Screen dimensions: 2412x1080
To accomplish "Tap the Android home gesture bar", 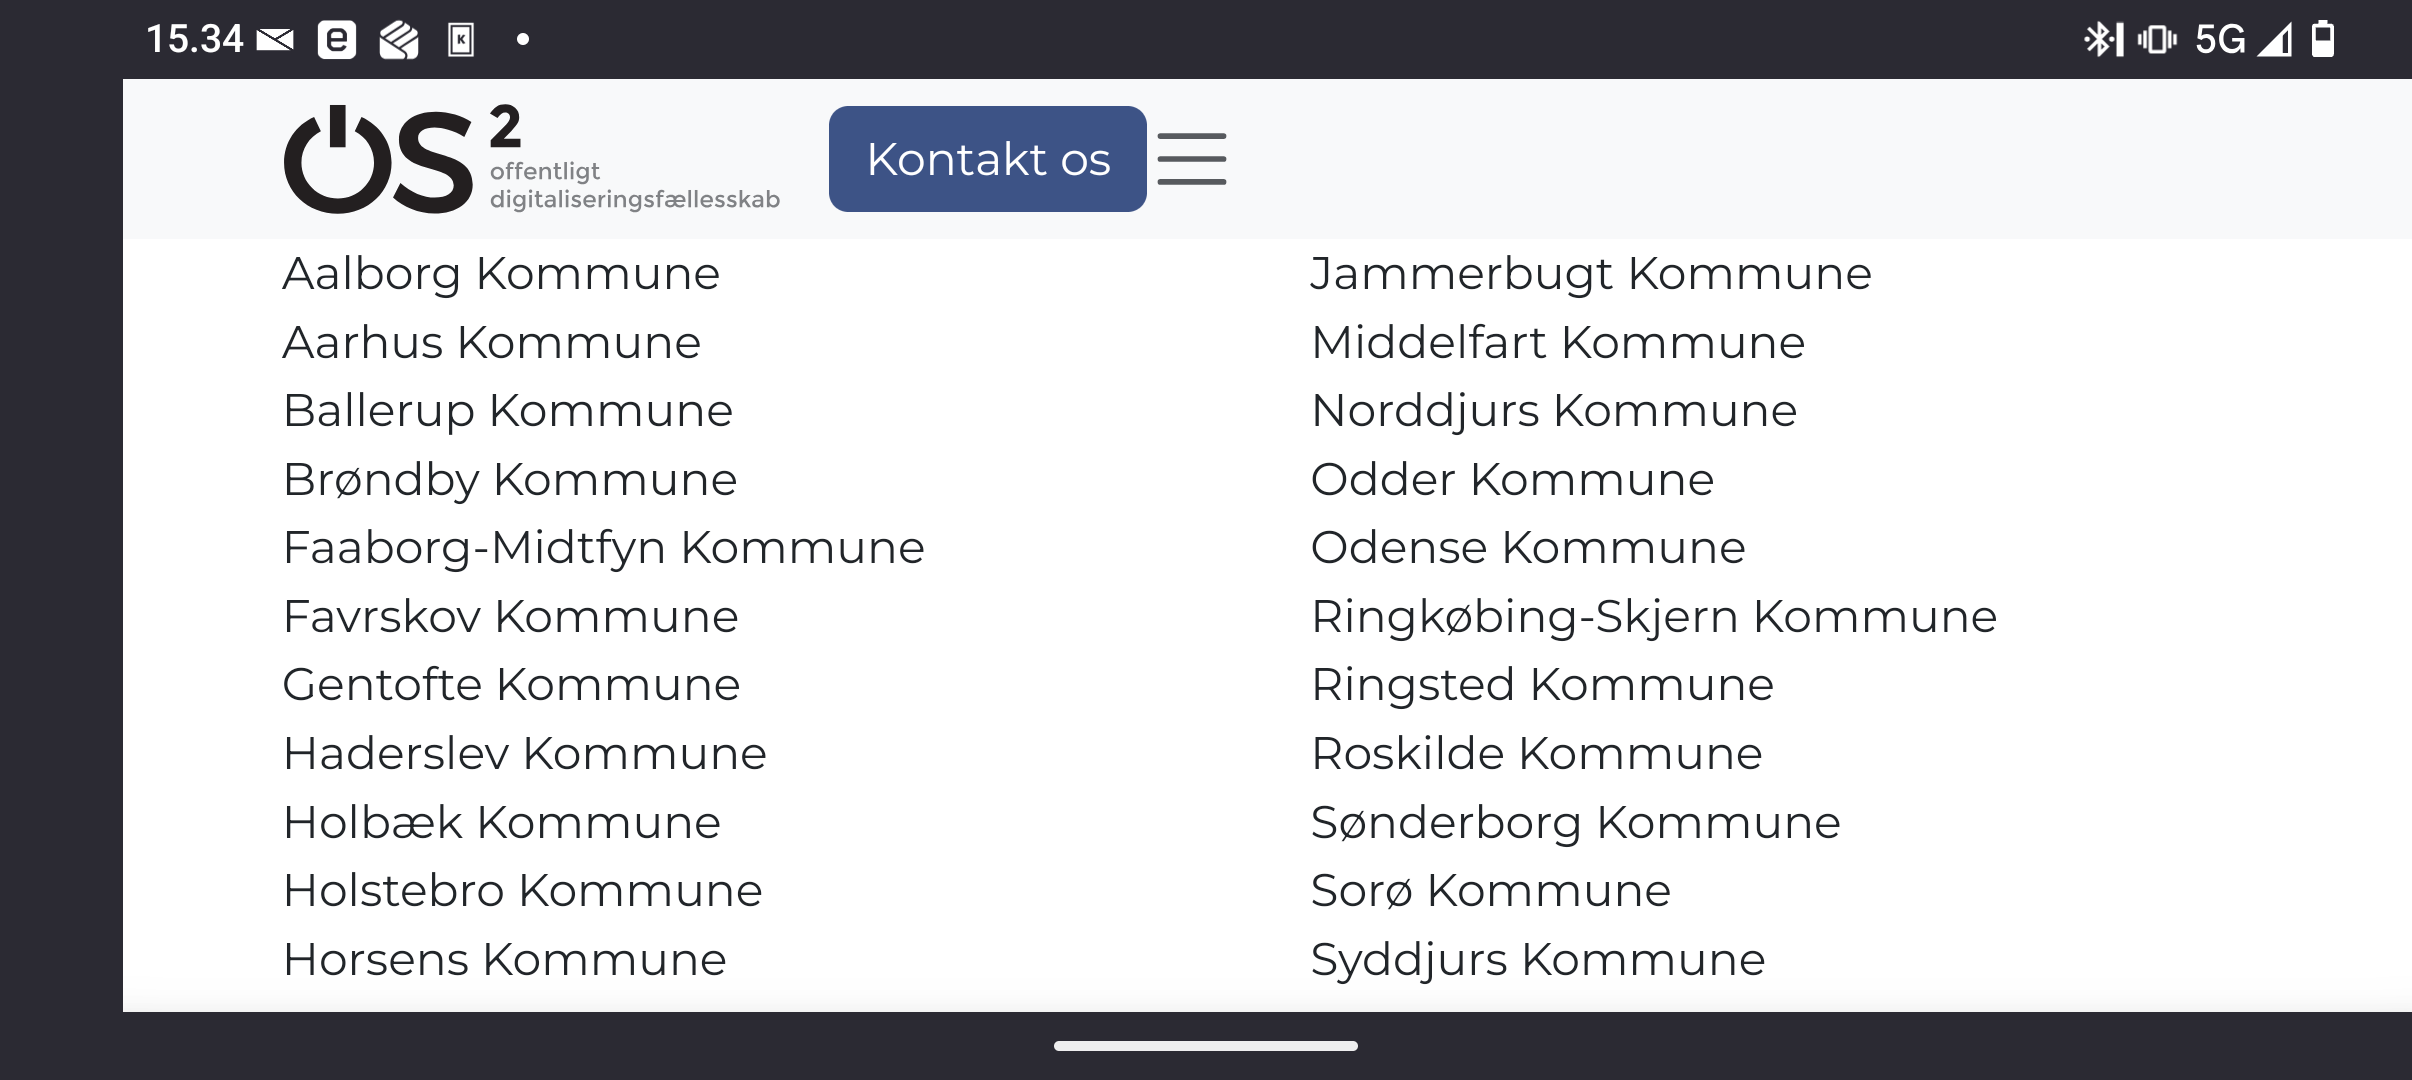I will pyautogui.click(x=1205, y=1046).
